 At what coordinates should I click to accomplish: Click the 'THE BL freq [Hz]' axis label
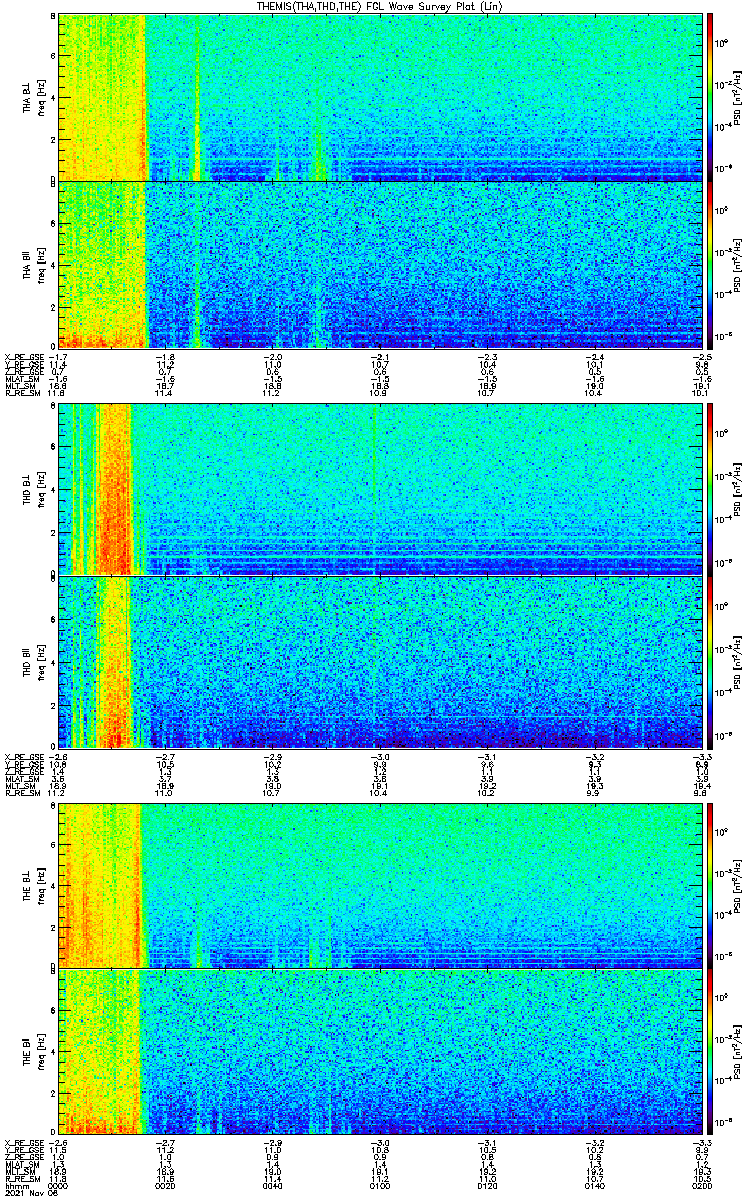point(32,885)
